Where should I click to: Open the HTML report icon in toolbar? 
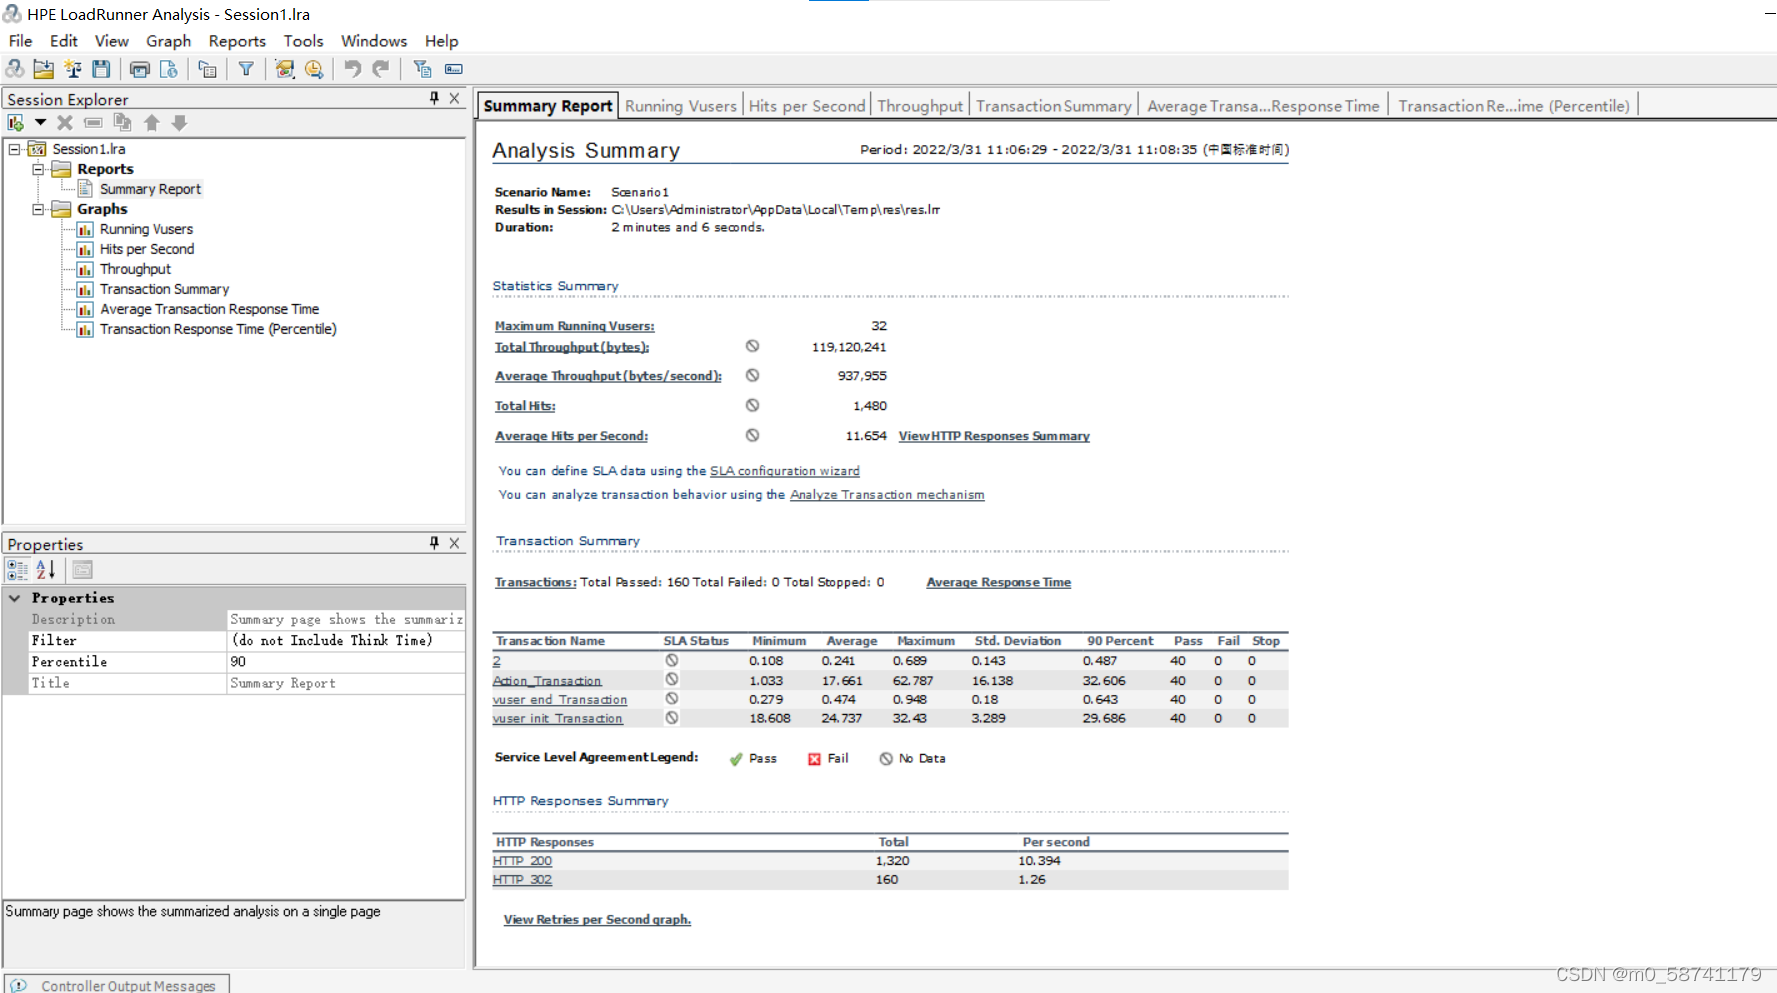coord(168,69)
